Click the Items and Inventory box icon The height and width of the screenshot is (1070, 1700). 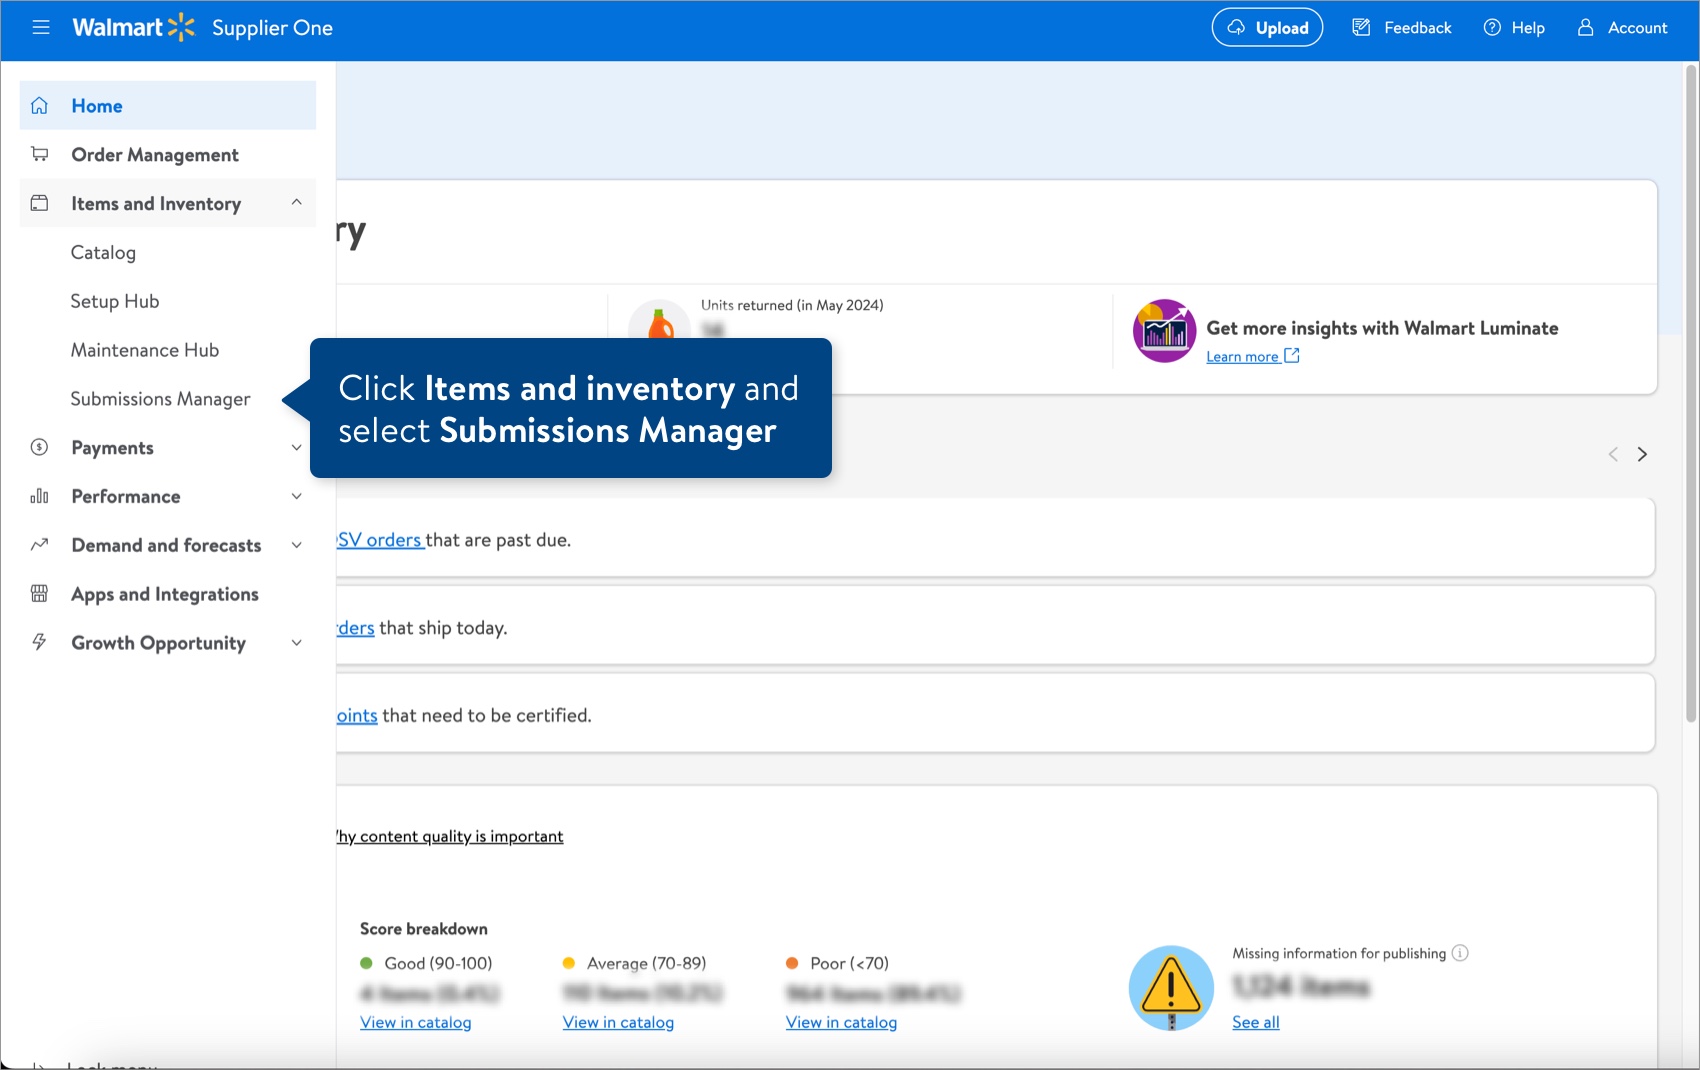[39, 202]
